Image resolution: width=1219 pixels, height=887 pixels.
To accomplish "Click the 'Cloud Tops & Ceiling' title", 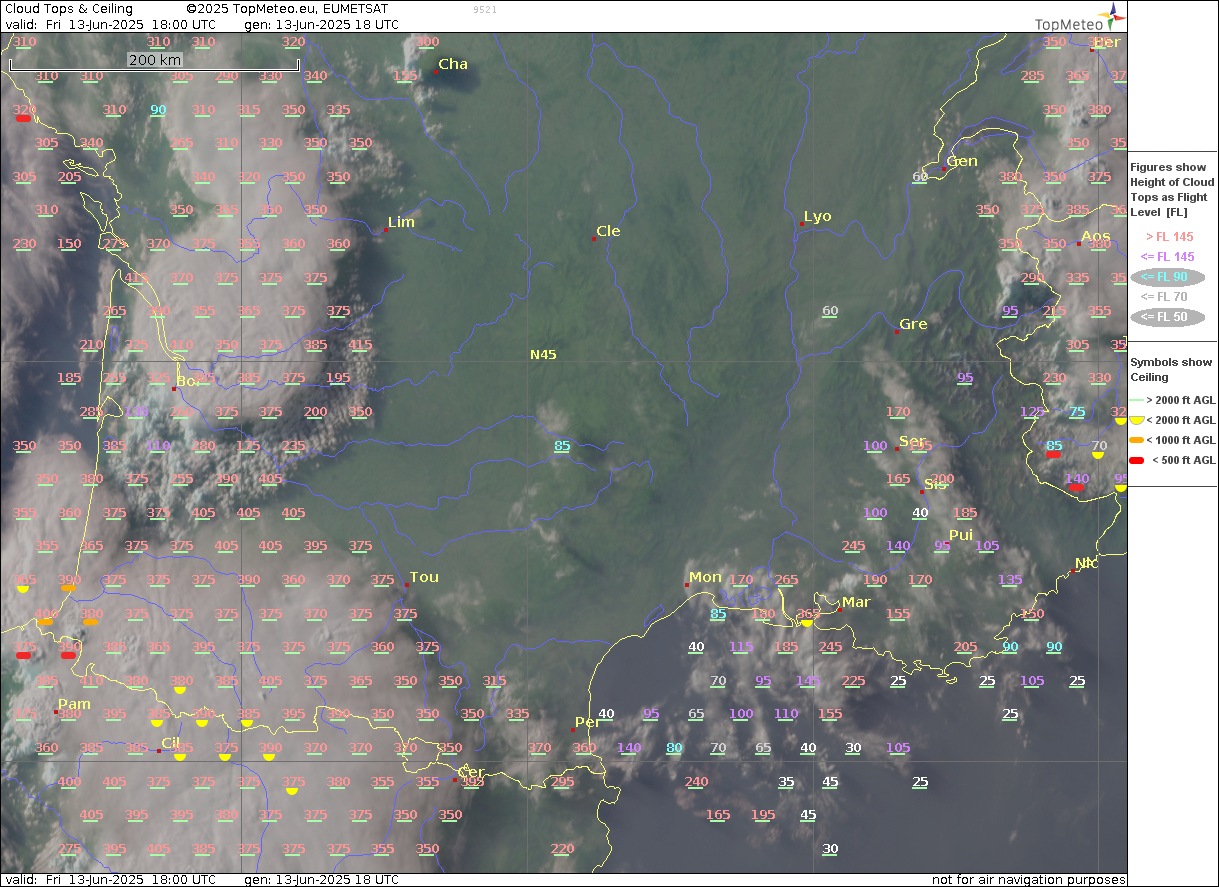I will click(x=69, y=9).
